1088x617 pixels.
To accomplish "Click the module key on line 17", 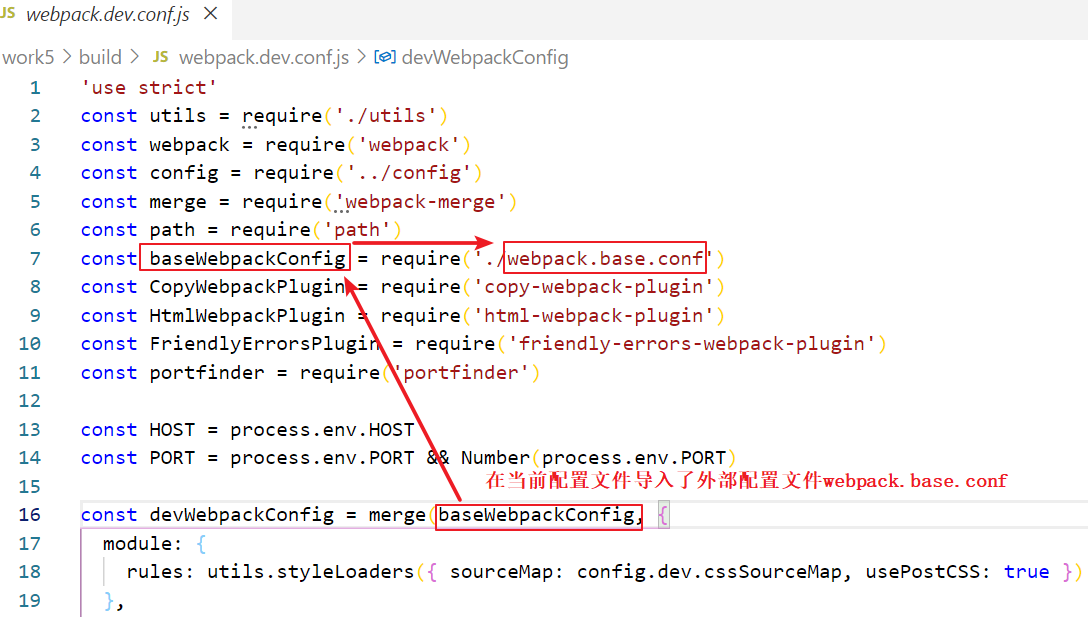I will (x=137, y=543).
